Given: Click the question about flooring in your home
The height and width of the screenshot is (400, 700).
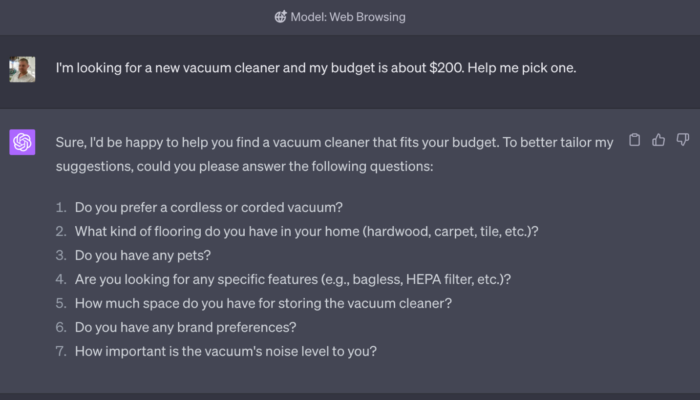Looking at the screenshot, I should point(306,231).
